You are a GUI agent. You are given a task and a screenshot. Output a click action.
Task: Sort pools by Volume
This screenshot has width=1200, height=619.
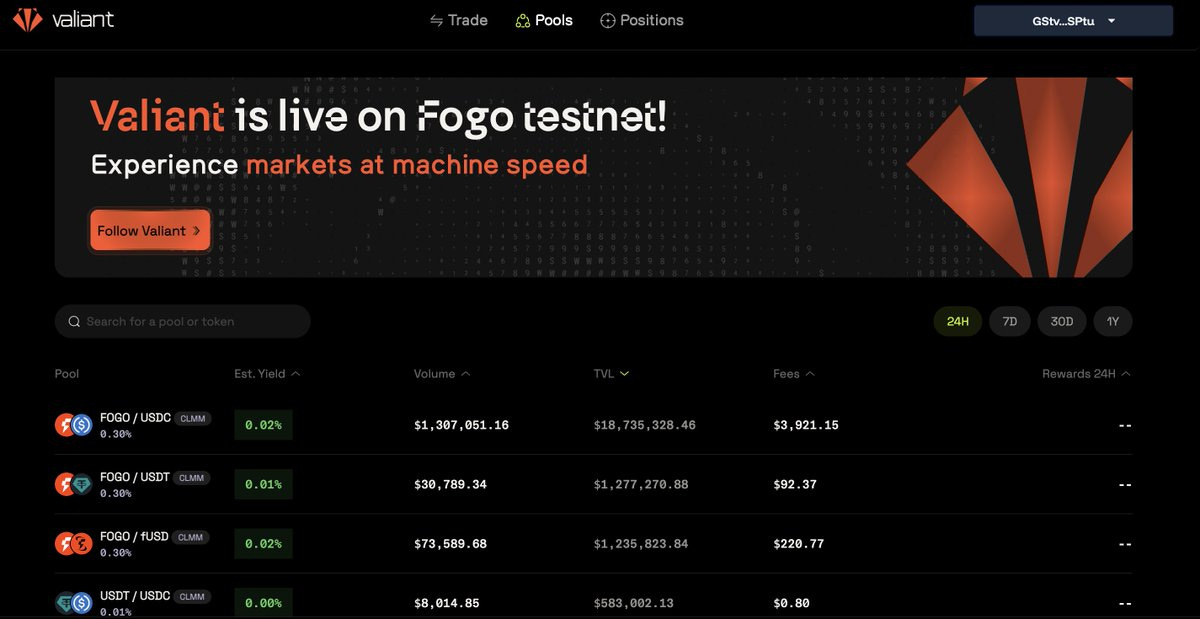(442, 374)
